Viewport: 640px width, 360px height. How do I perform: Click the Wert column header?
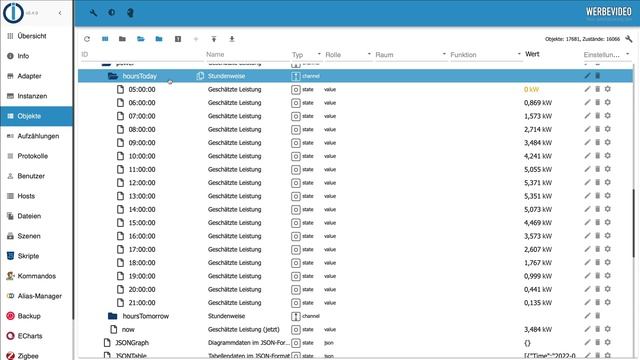532,54
